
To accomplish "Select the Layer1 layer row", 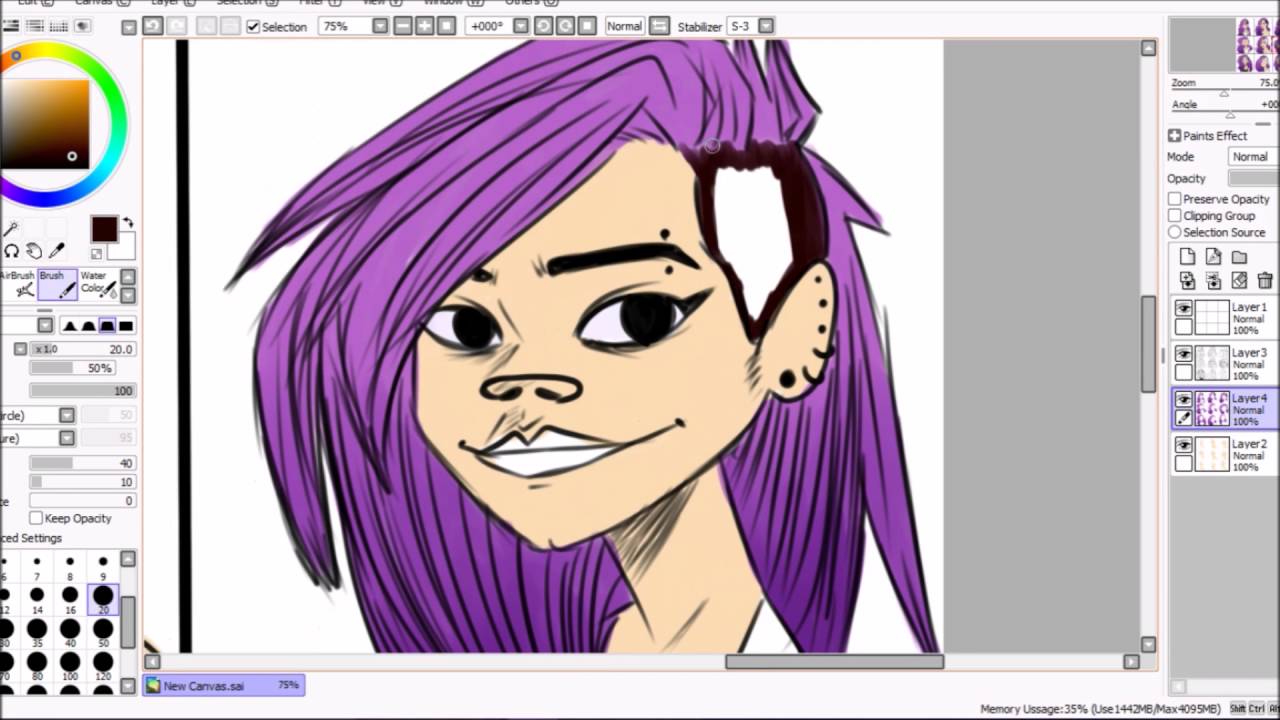I will coord(1226,319).
